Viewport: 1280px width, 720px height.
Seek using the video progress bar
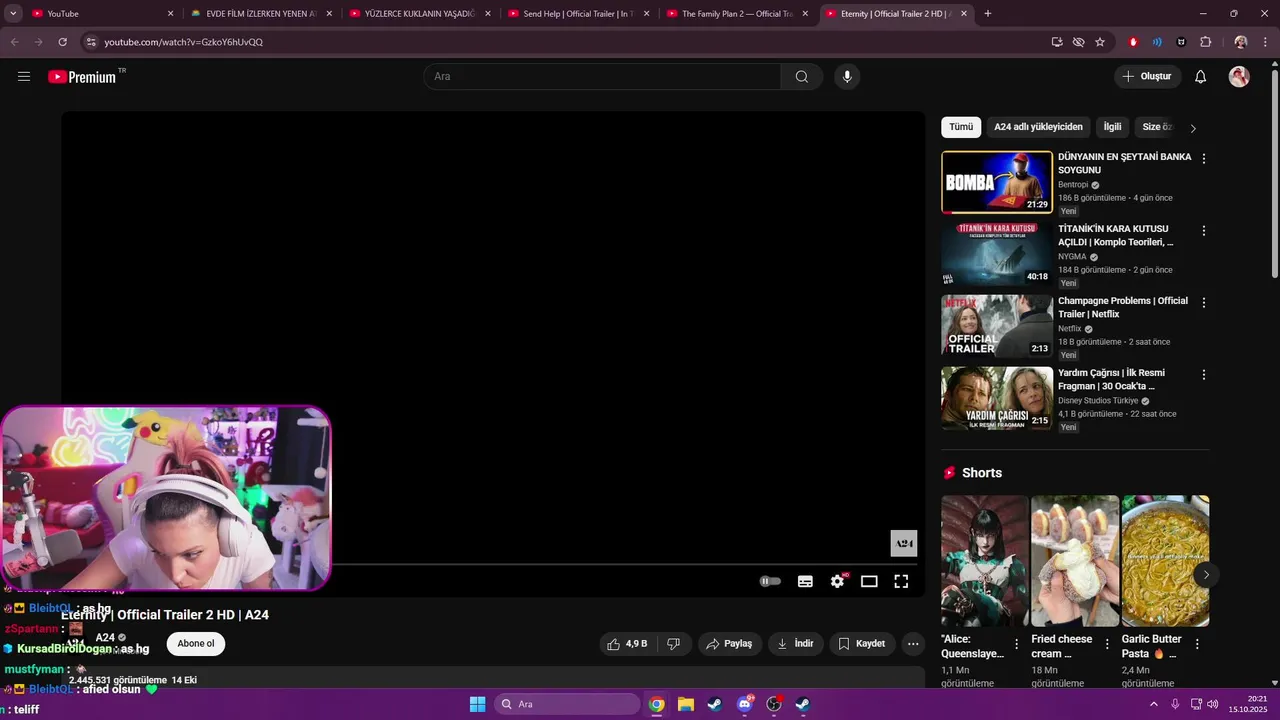pyautogui.click(x=626, y=564)
